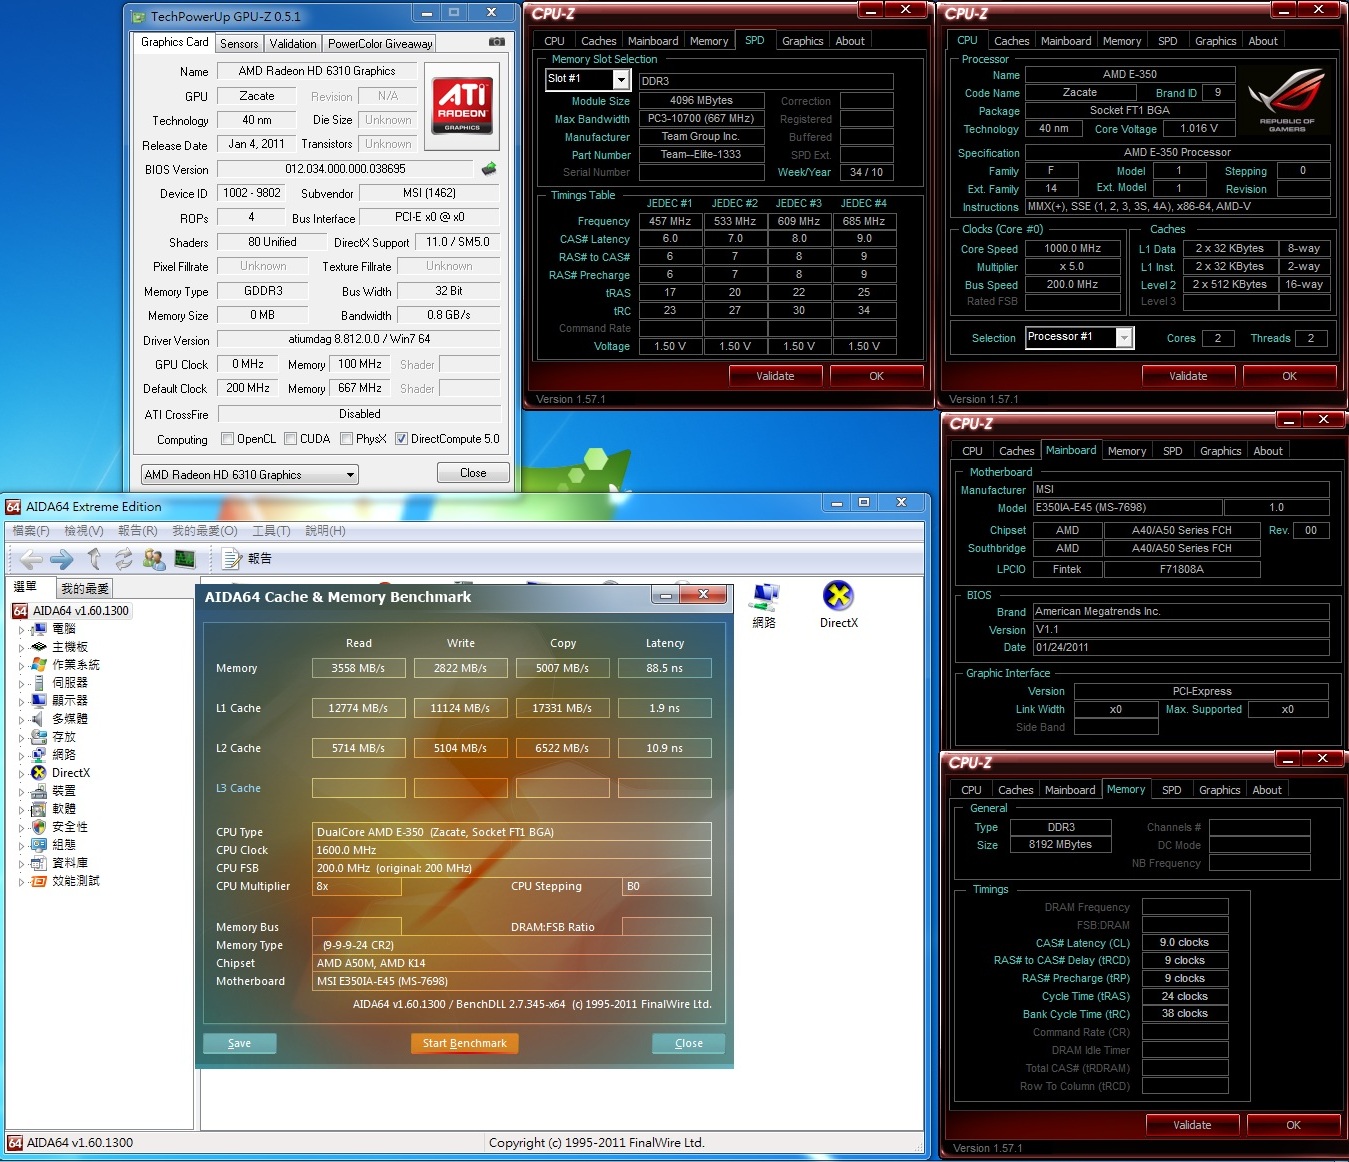Screen dimensions: 1349x1162
Task: Click the Copyright FinalWire status bar text
Action: tap(596, 1142)
